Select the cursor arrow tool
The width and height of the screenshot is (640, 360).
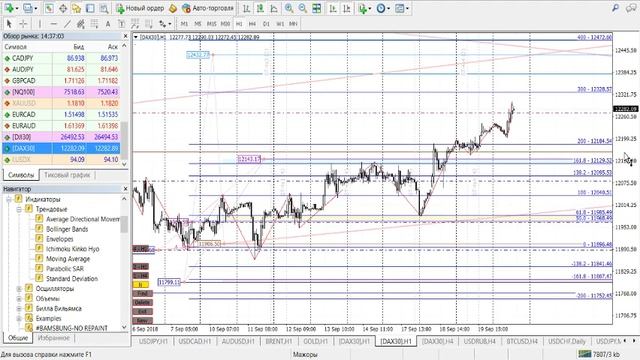click(9, 24)
